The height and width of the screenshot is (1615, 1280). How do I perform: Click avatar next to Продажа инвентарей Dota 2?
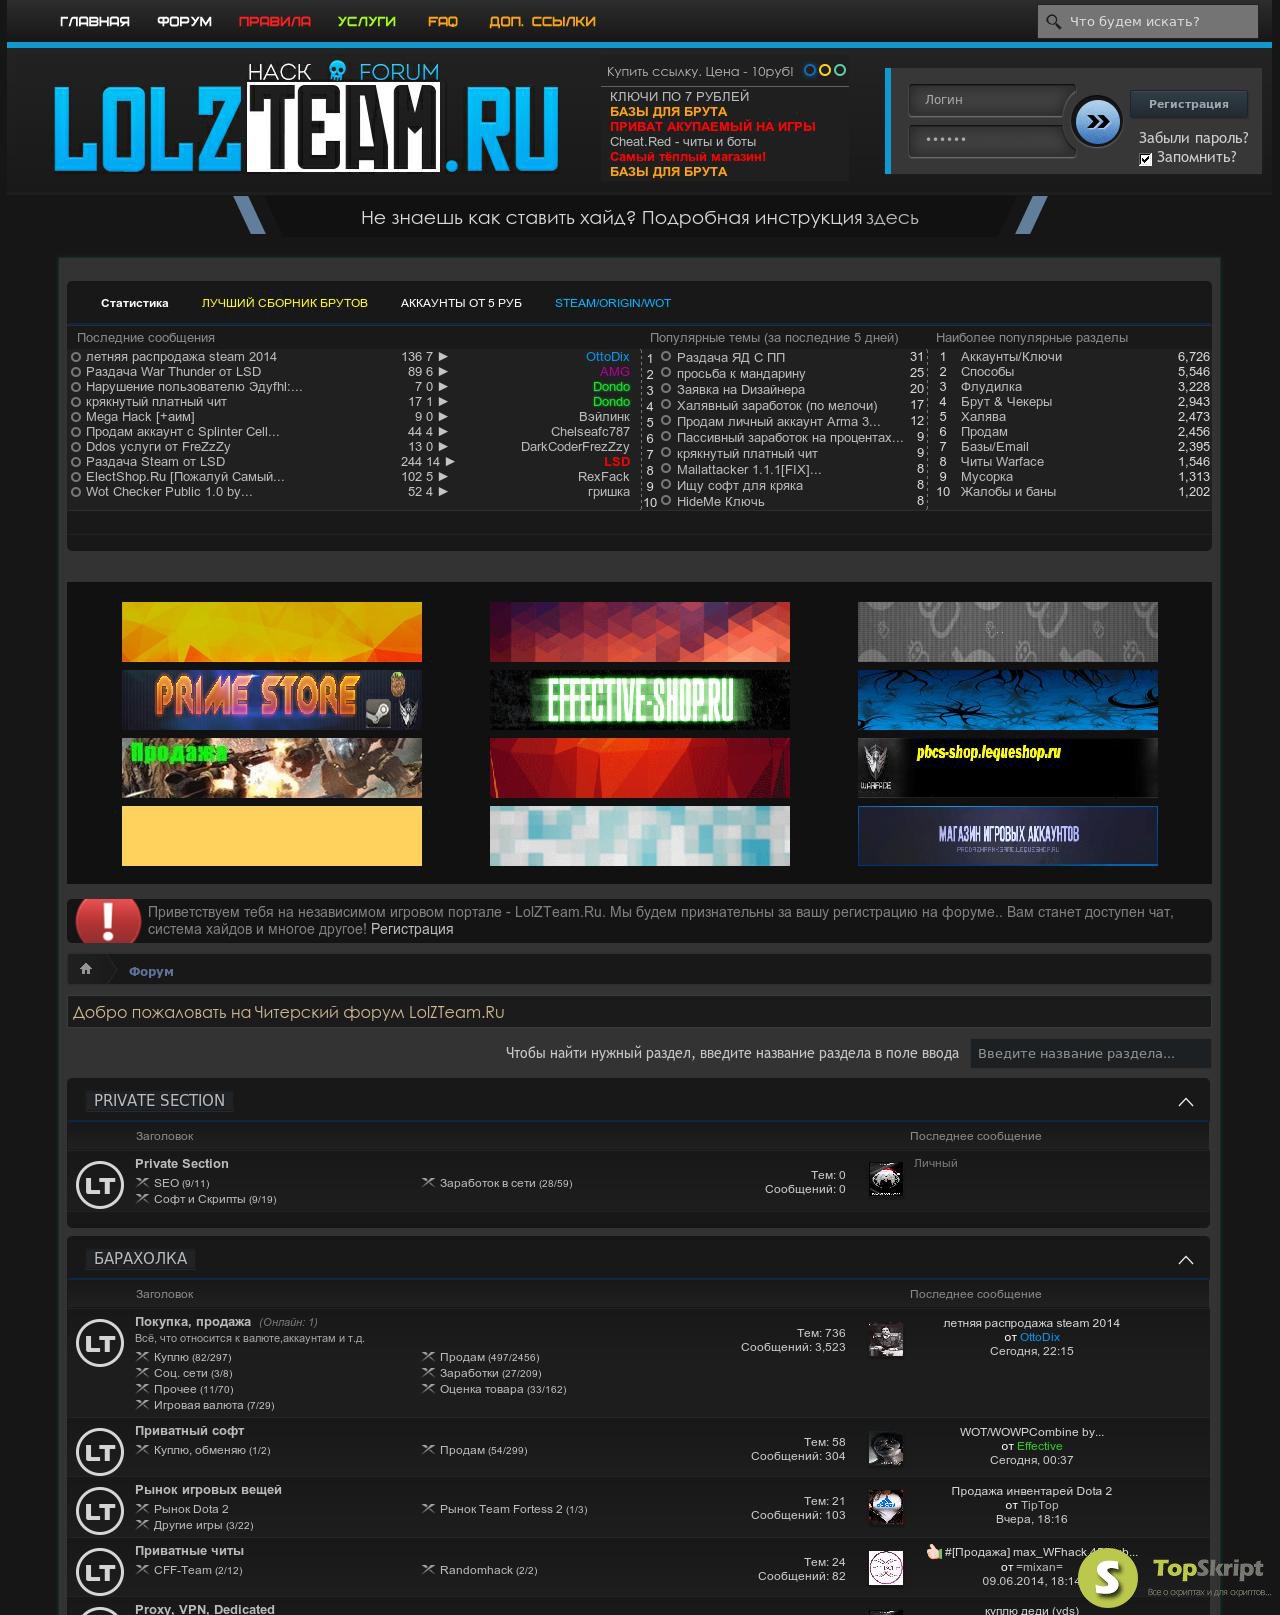click(886, 1508)
